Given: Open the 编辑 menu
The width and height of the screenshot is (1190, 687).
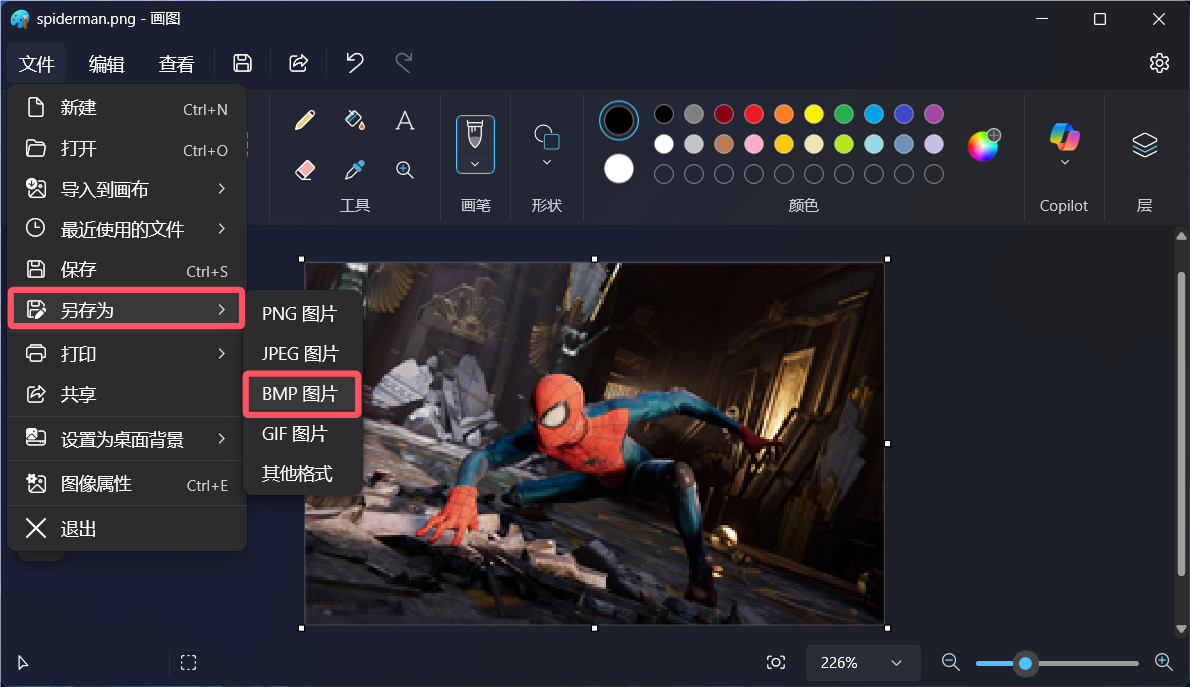Looking at the screenshot, I should pyautogui.click(x=106, y=64).
